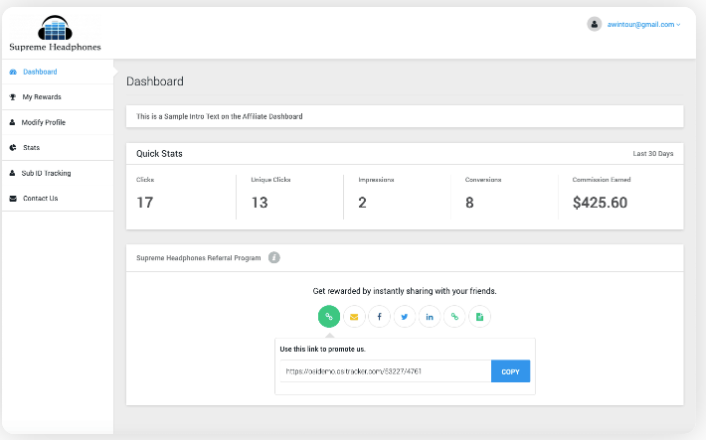Click the info icon beside Referral Program
Viewport: 706px width, 440px height.
(x=274, y=257)
